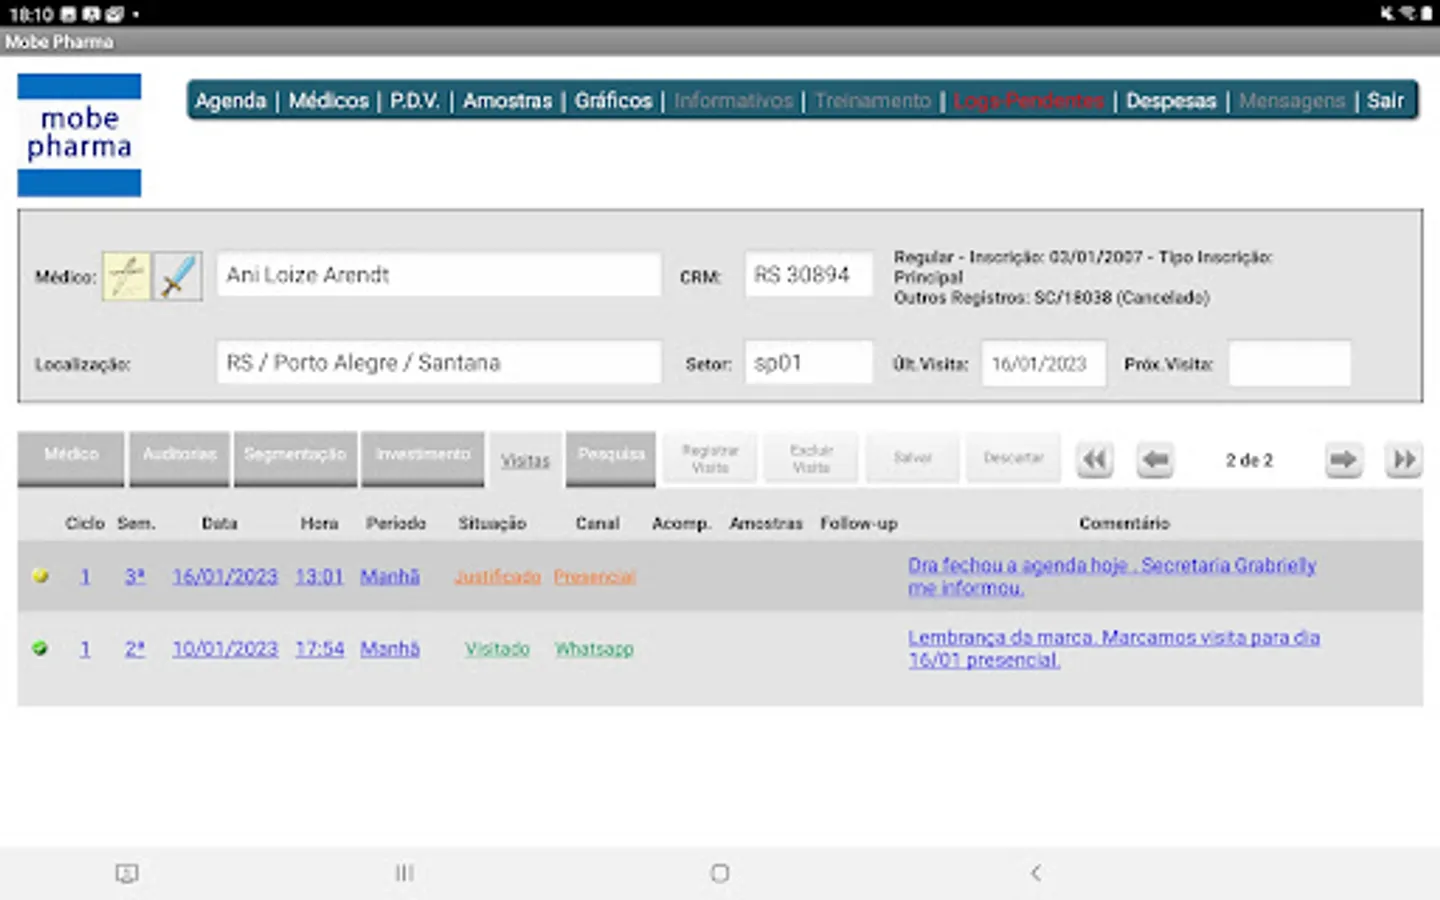Switch to Pesquisa tab
This screenshot has width=1440, height=900.
611,459
